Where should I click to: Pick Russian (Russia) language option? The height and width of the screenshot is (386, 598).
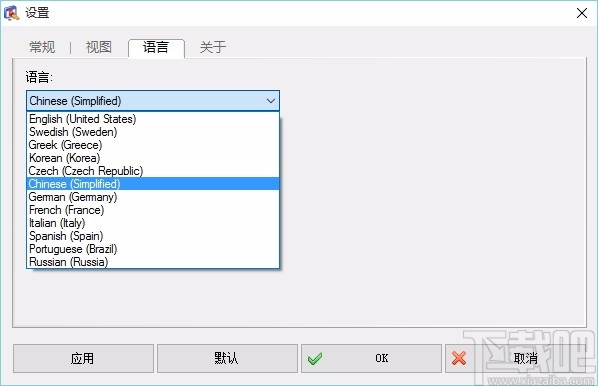(153, 262)
